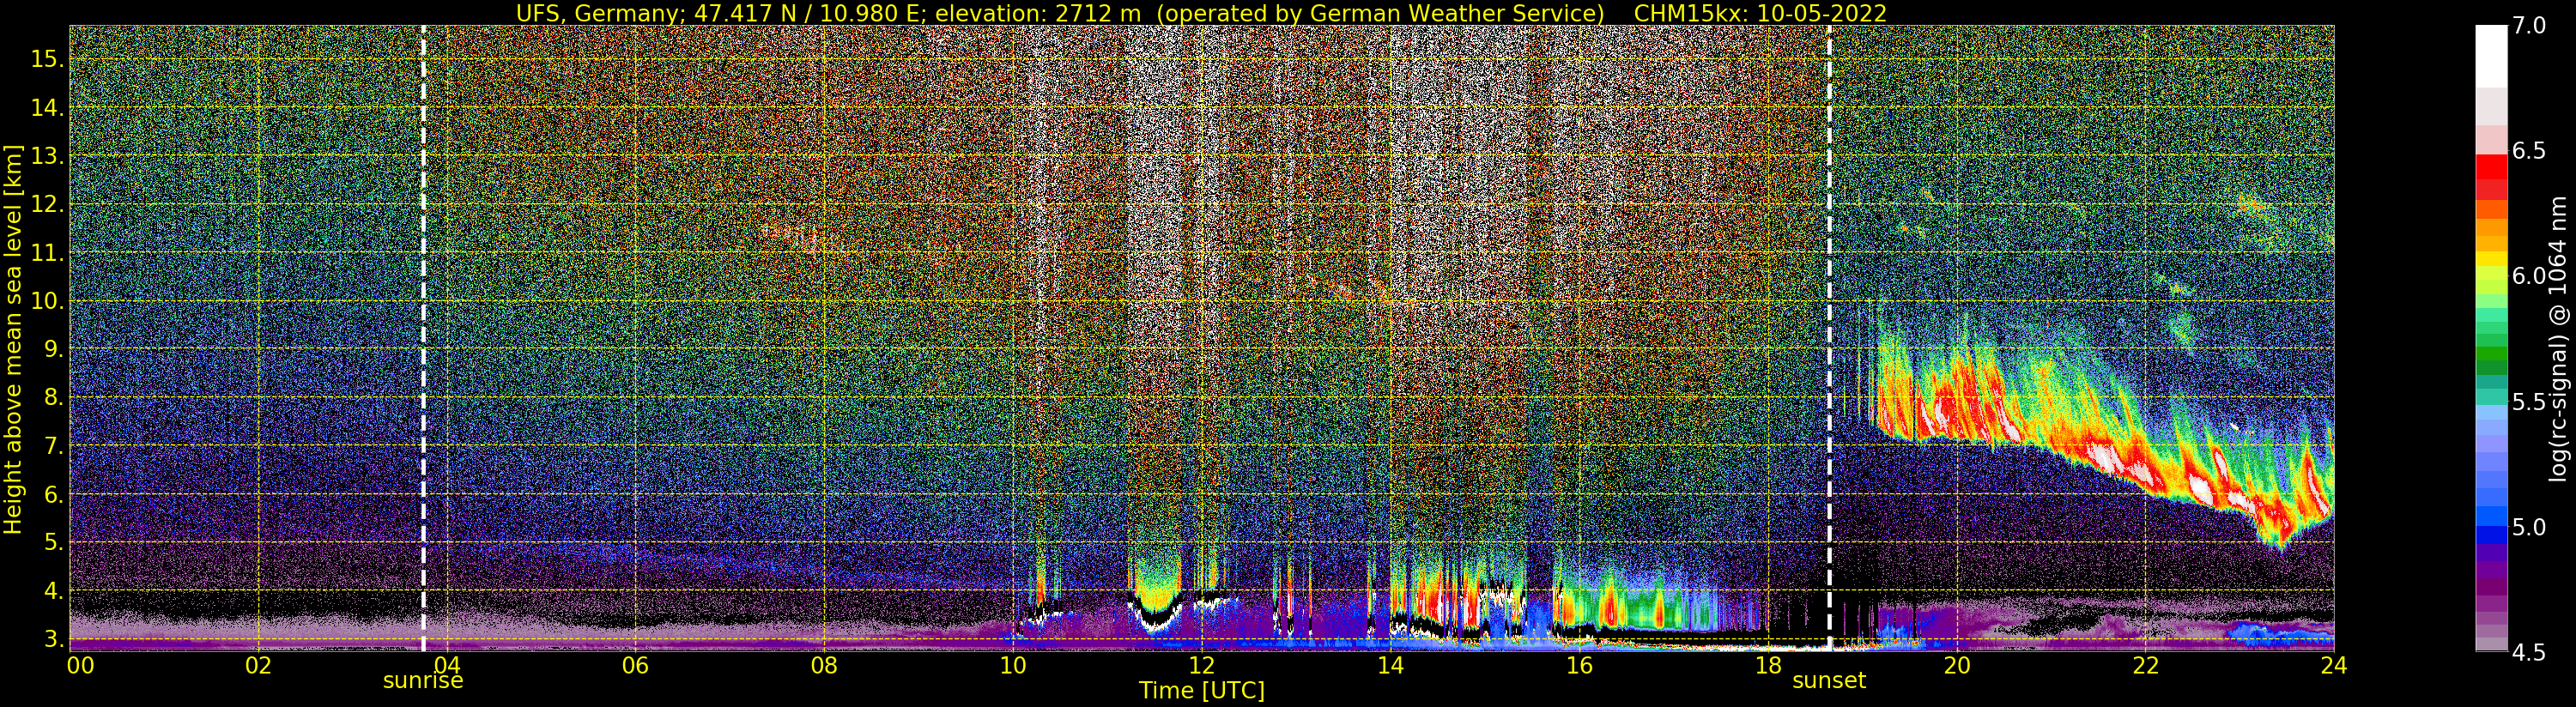
Task: Click the 4. tick label on the height axis
Action: [x=54, y=591]
